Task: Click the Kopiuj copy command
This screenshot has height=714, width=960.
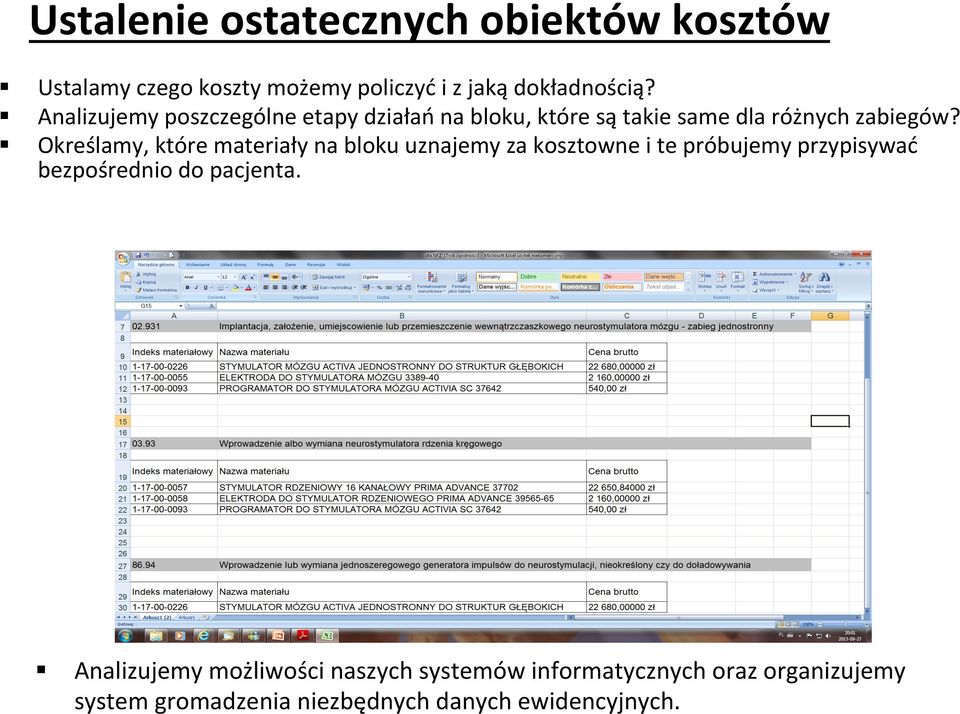Action: tap(146, 282)
